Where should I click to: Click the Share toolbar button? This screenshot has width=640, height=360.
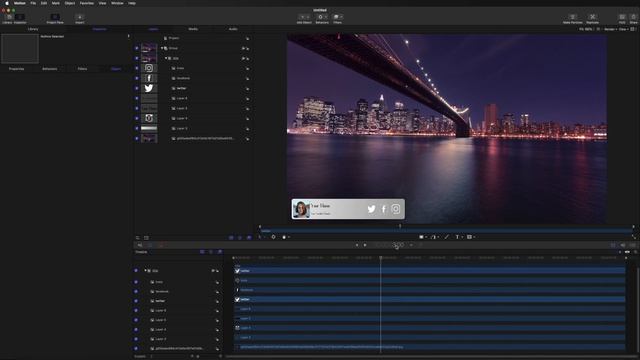pos(633,18)
